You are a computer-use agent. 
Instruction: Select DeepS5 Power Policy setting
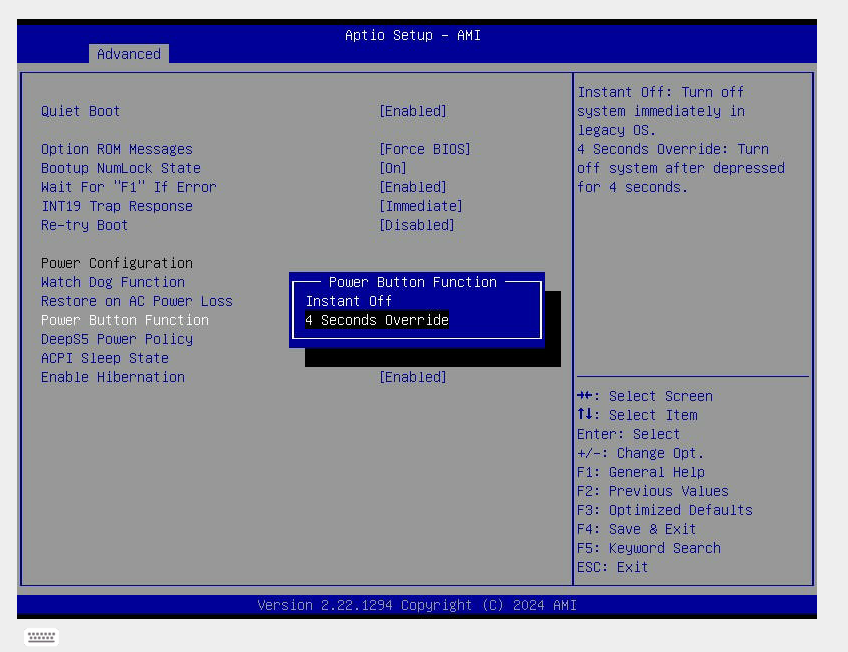(116, 339)
